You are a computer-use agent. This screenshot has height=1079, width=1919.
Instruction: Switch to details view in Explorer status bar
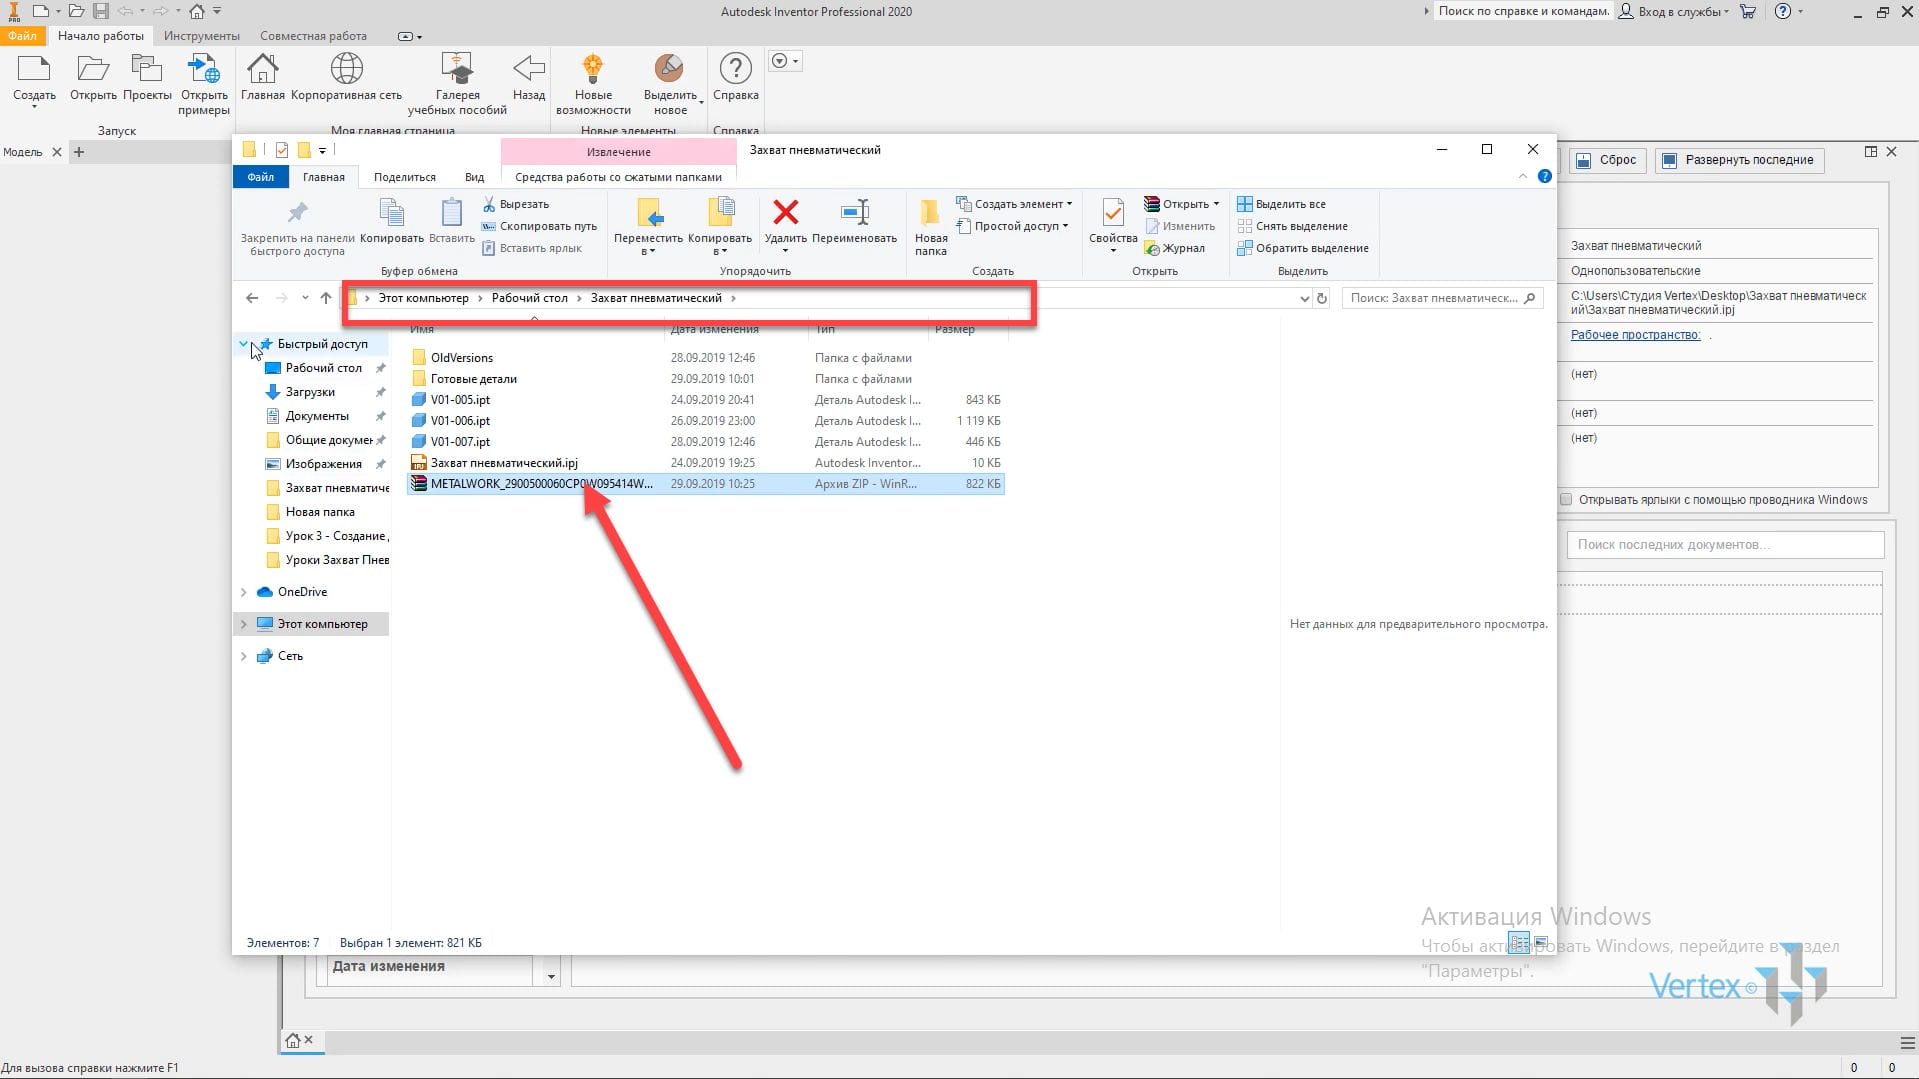pos(1520,942)
